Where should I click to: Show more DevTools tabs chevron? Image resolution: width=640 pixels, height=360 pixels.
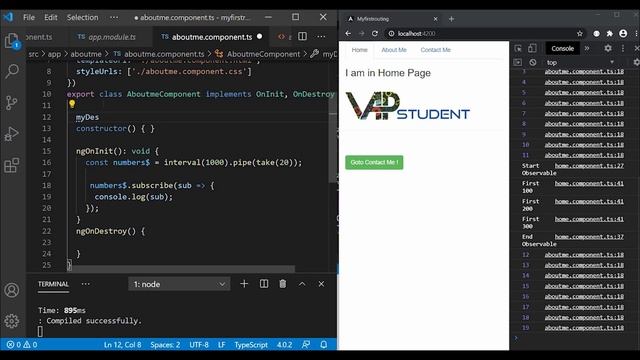click(587, 48)
